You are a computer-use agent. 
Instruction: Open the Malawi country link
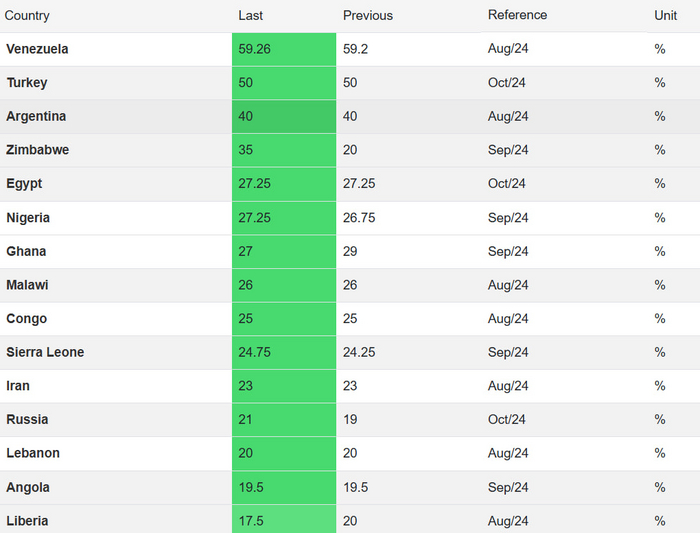point(27,285)
